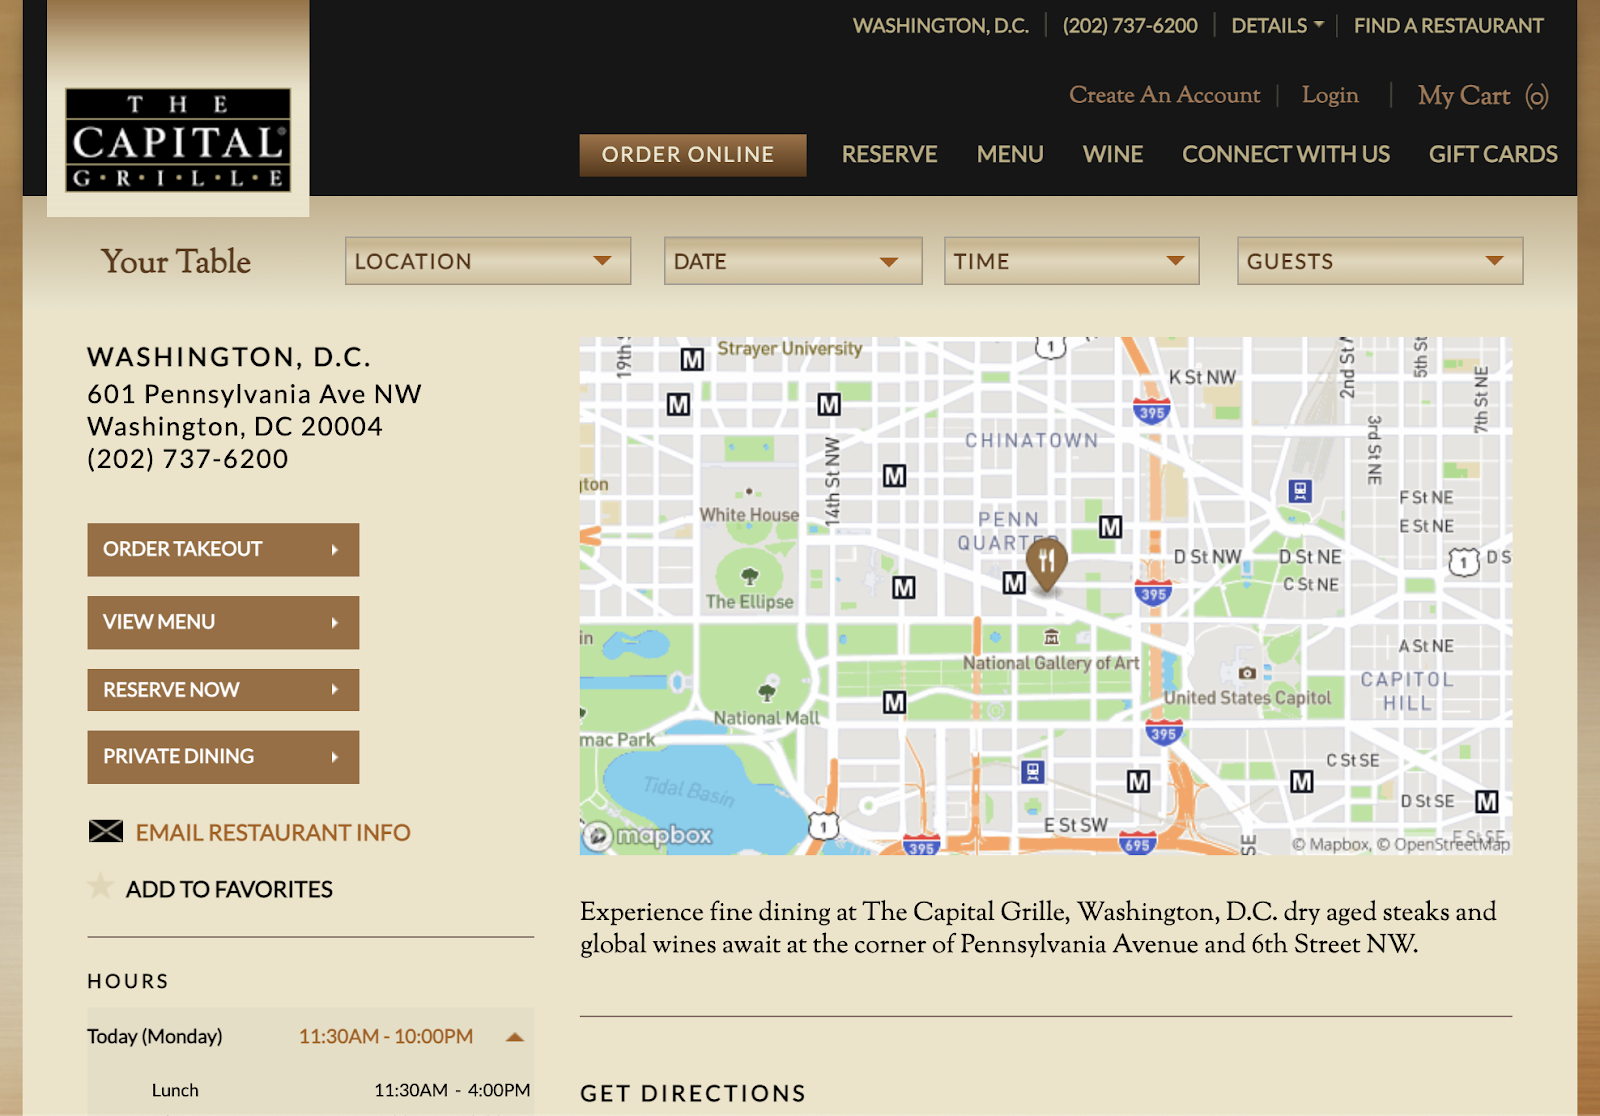This screenshot has height=1116, width=1600.
Task: Click the Washington, D.C. header link
Action: (940, 26)
